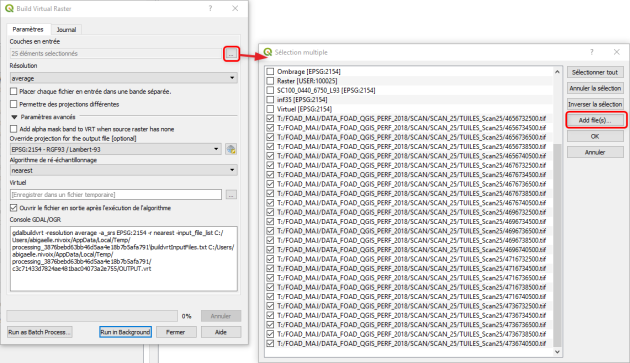Select the 4736740500.tif row text
Screen dimensions: 630x363
[x=411, y=343]
